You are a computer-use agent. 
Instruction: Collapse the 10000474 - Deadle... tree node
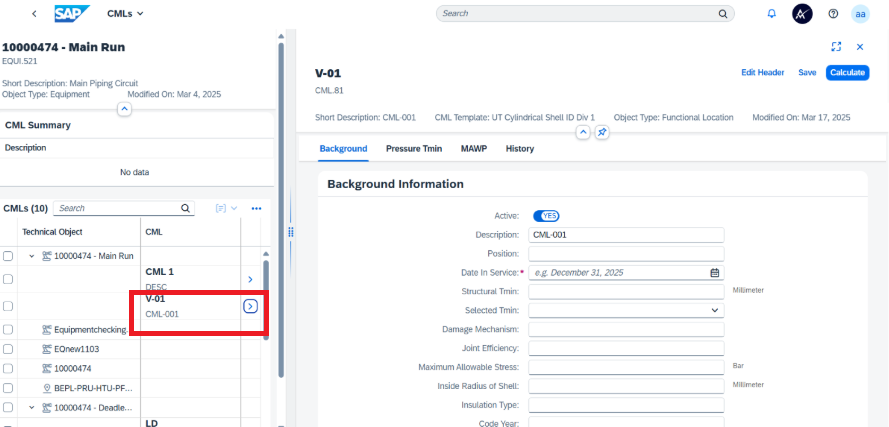(x=32, y=408)
